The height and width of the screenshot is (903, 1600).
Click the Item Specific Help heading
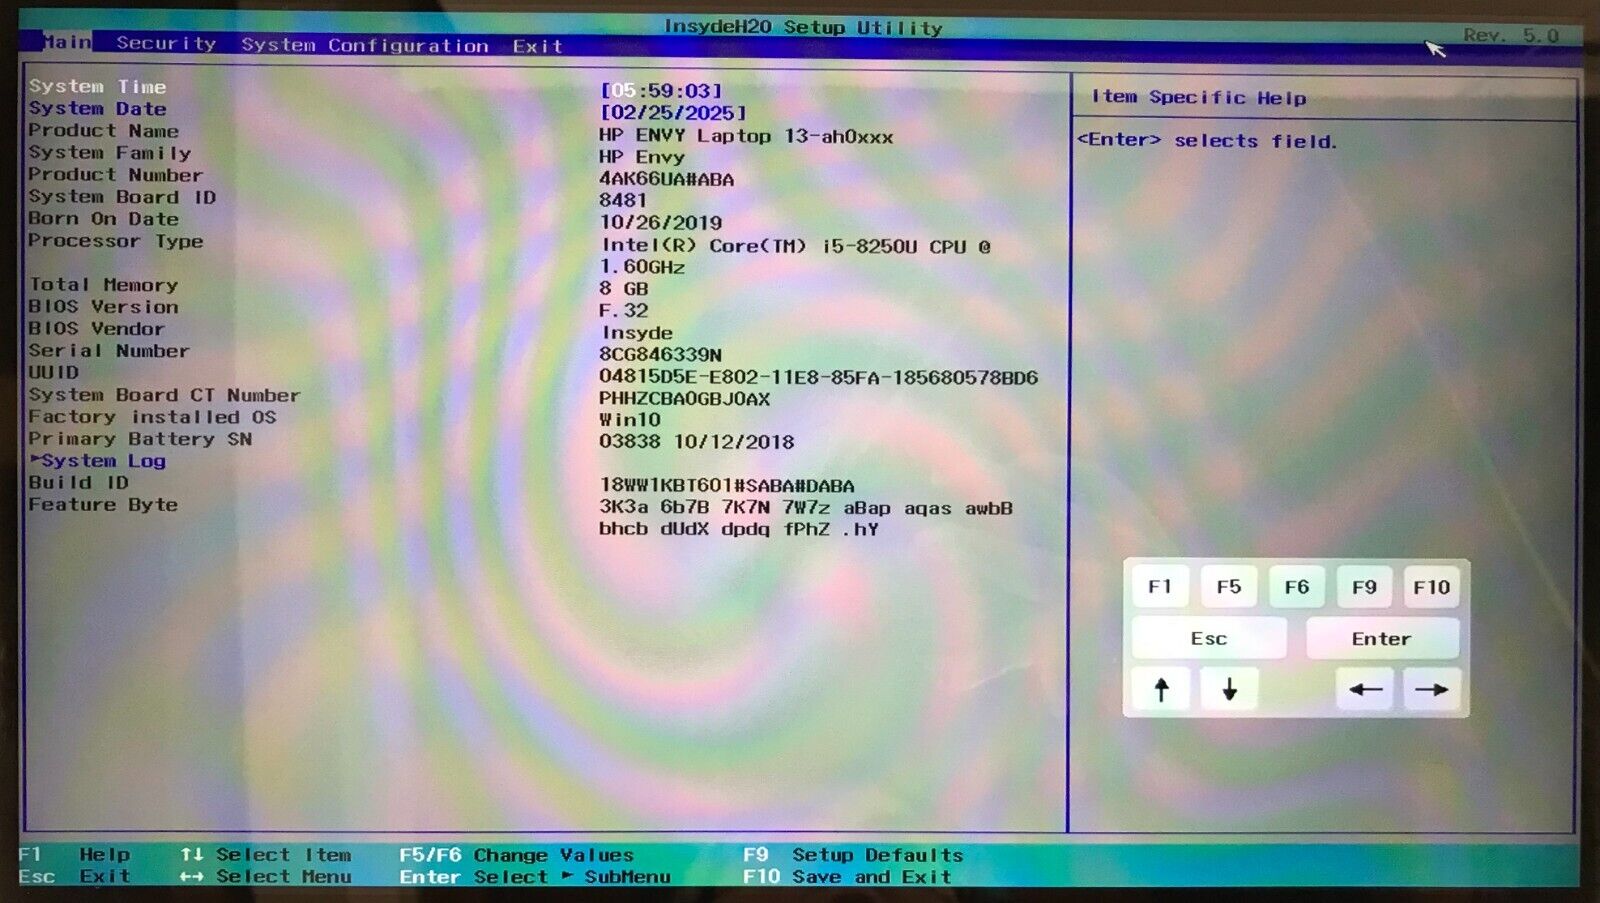point(1198,98)
